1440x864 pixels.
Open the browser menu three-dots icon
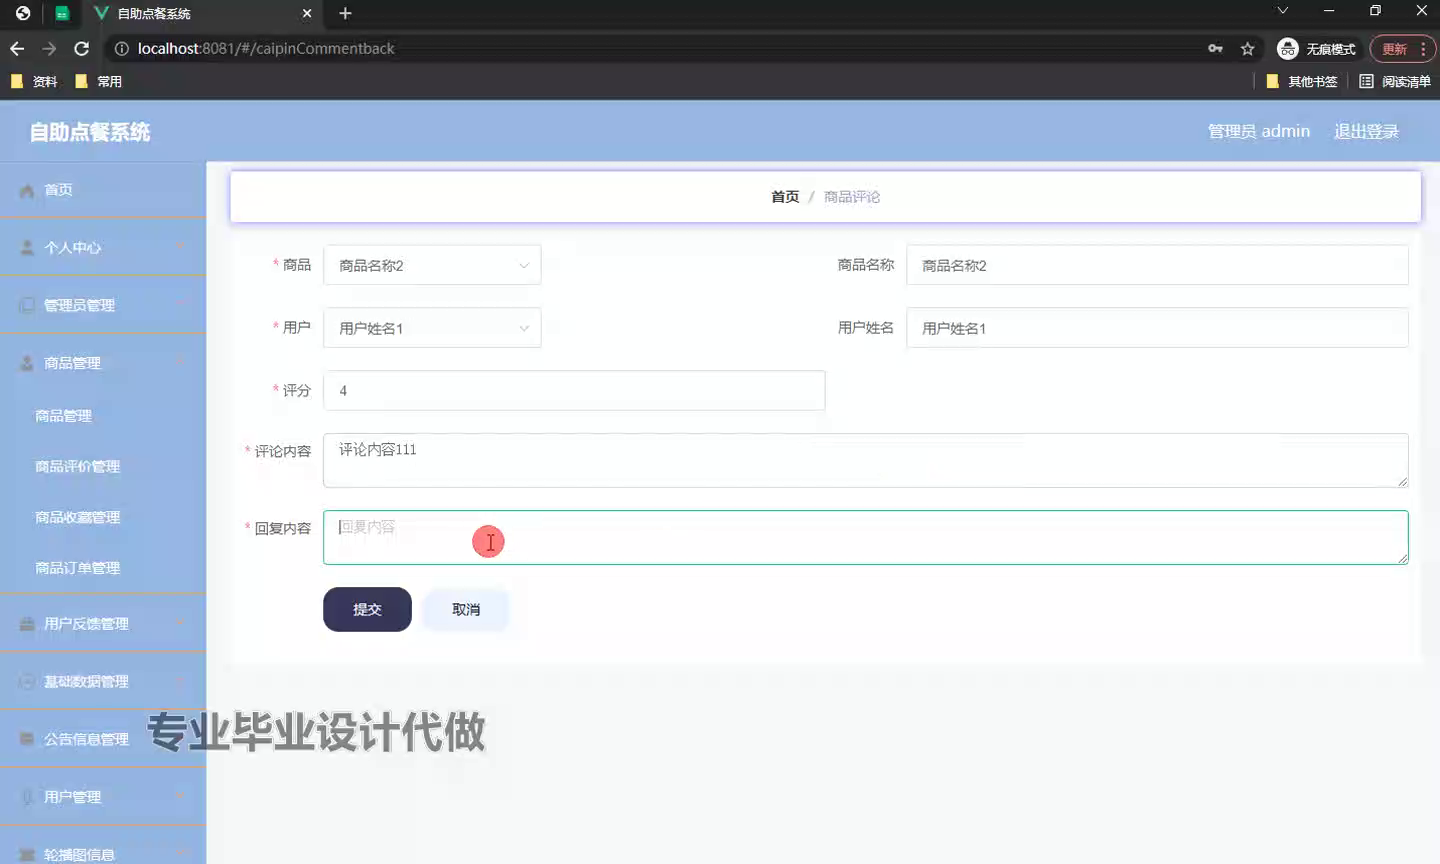pyautogui.click(x=1422, y=48)
